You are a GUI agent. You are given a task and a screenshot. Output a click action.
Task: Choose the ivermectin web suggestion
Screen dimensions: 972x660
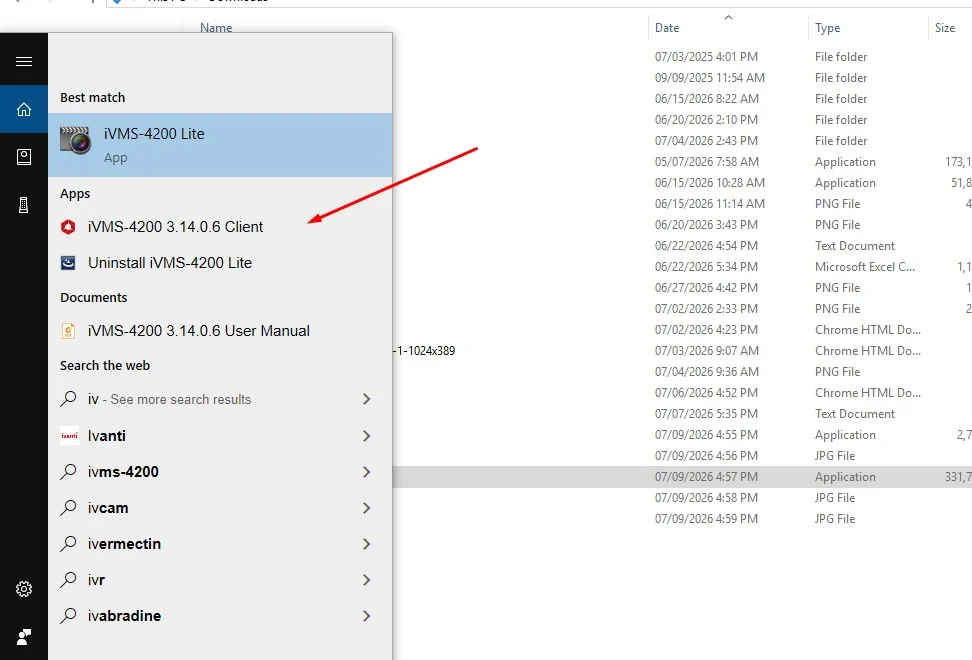(x=220, y=543)
